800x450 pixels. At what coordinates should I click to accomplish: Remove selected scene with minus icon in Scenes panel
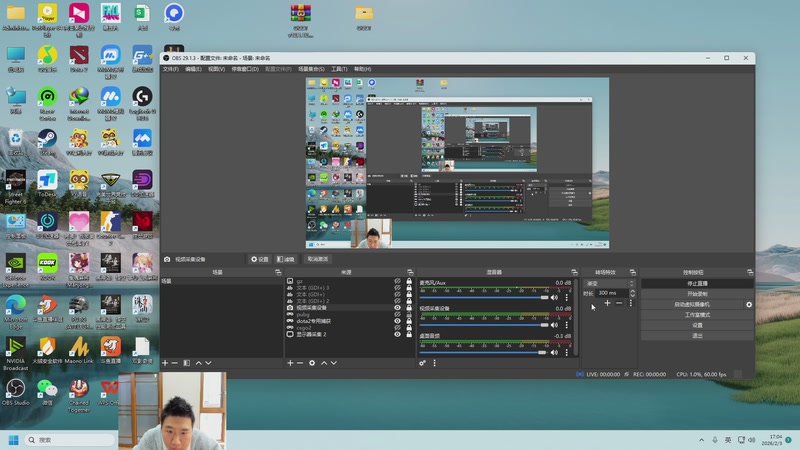tap(174, 363)
